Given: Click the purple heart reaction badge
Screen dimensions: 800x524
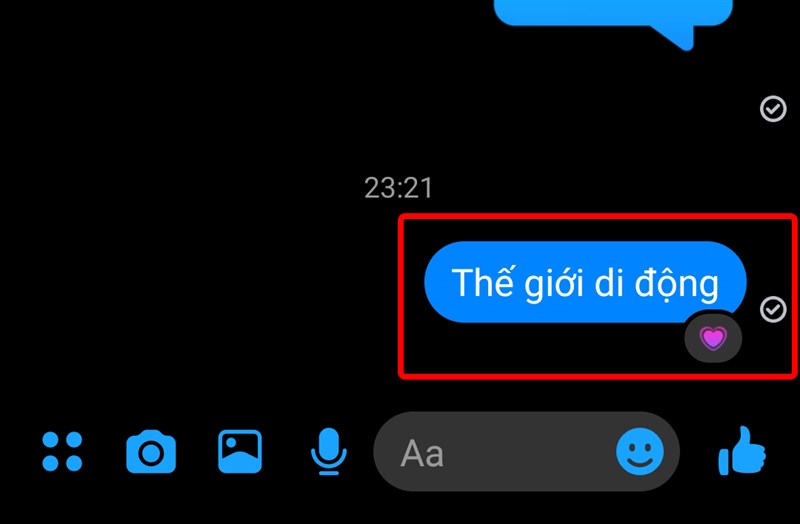Looking at the screenshot, I should [x=713, y=337].
